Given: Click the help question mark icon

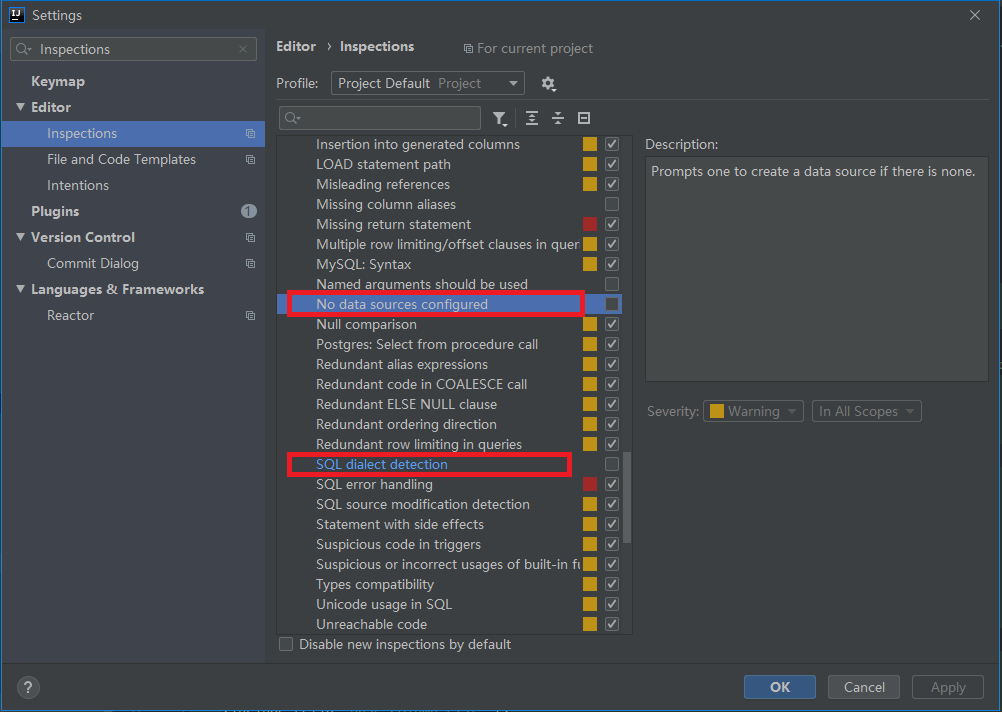Looking at the screenshot, I should [x=27, y=687].
